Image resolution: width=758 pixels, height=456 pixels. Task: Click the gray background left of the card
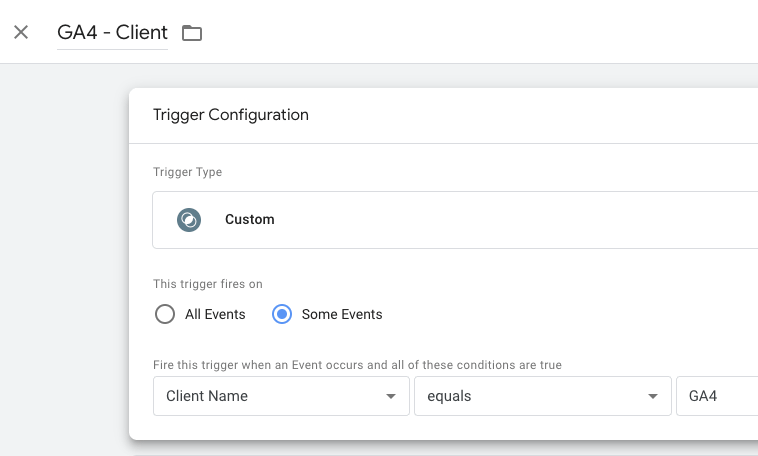click(64, 261)
